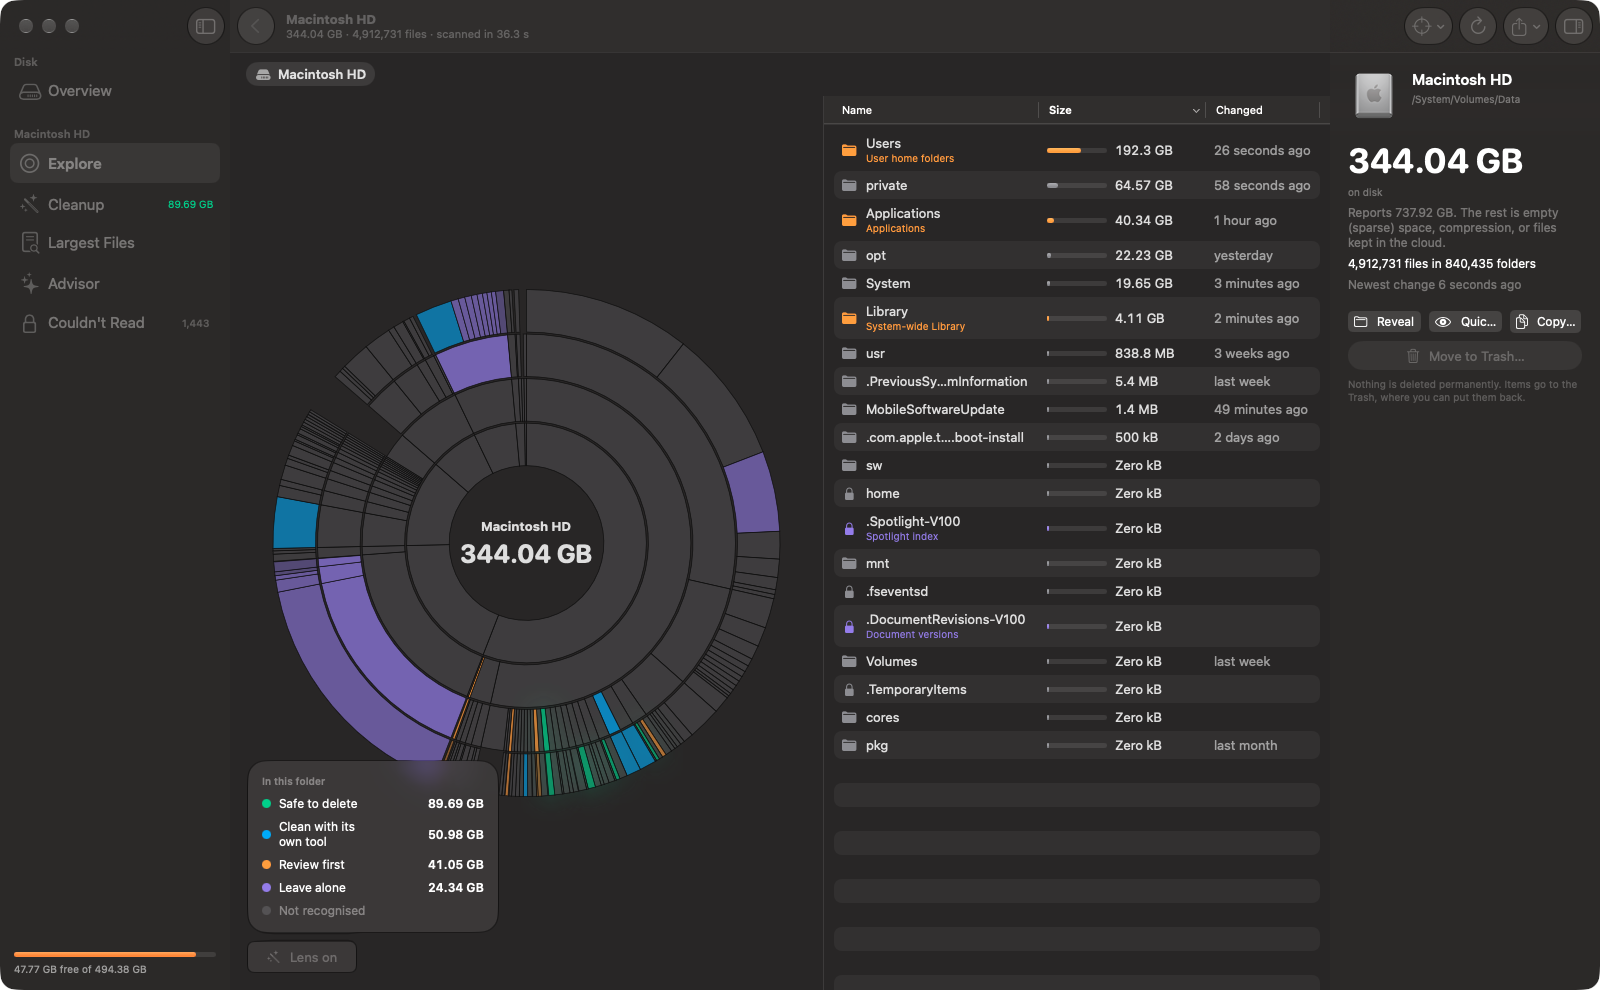The width and height of the screenshot is (1600, 990).
Task: Click the free space bar in sidebar
Action: pyautogui.click(x=115, y=954)
